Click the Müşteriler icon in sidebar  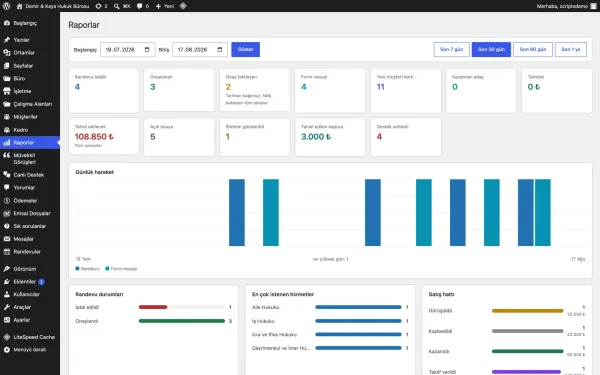(7, 117)
